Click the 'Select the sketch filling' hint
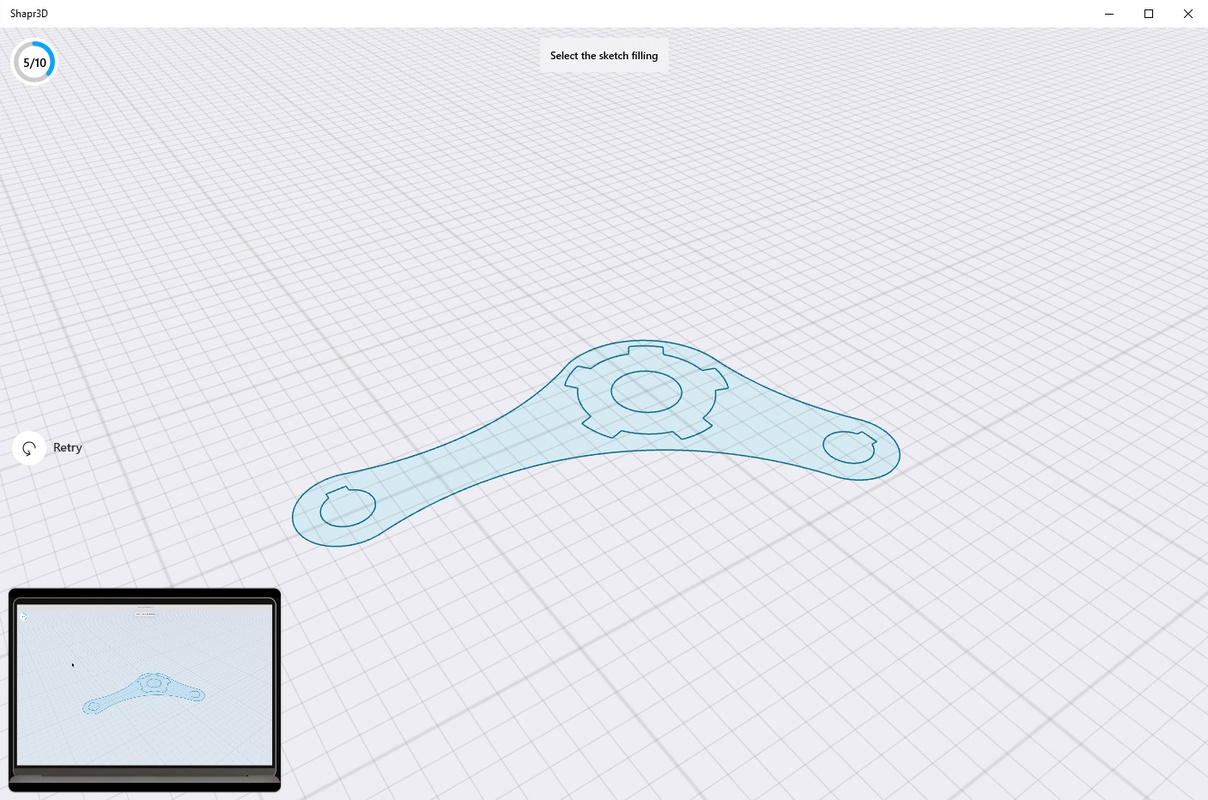This screenshot has width=1208, height=800. [604, 56]
